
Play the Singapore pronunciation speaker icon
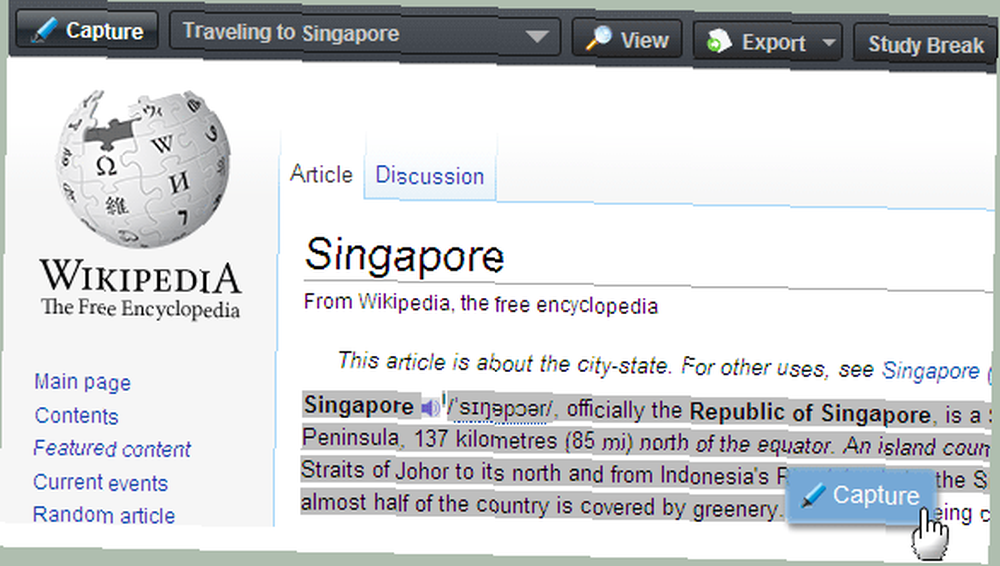430,407
